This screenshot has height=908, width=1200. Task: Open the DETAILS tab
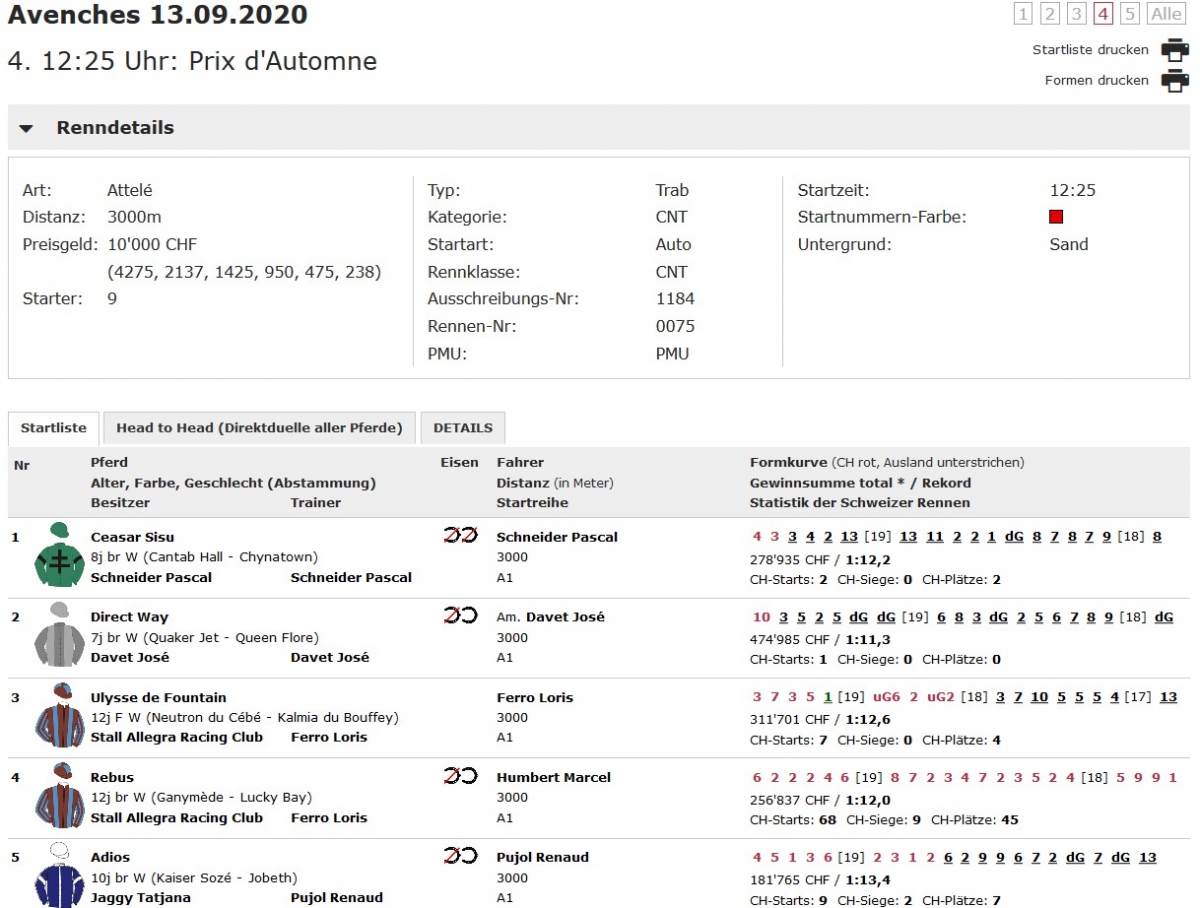[462, 428]
